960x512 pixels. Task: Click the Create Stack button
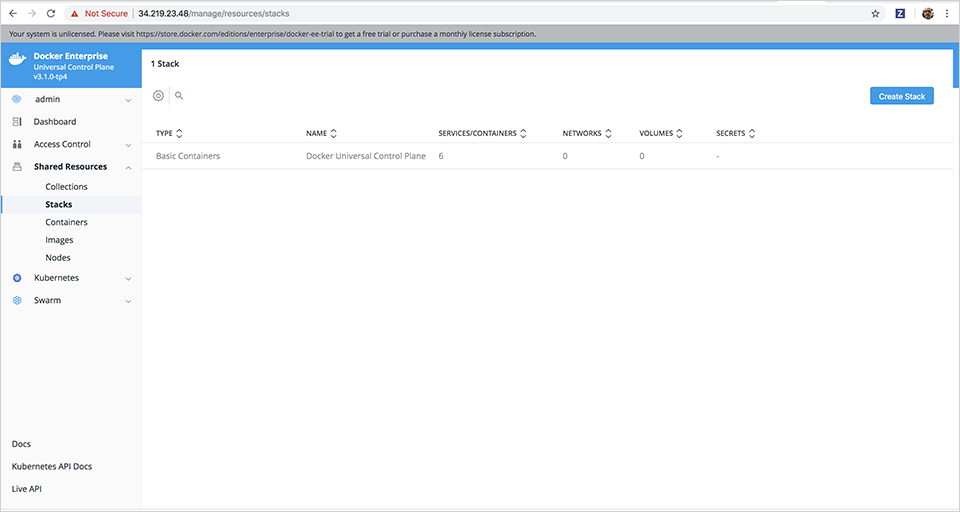[902, 96]
